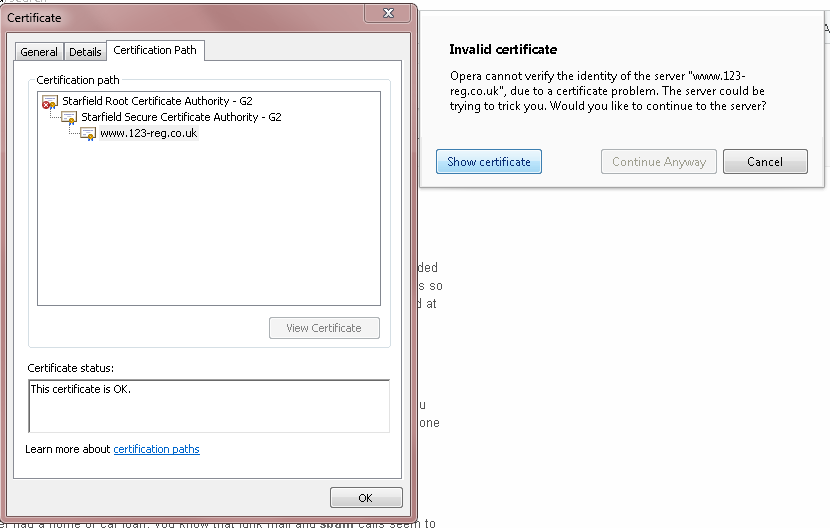Click the Certificate dialog title bar
This screenshot has height=528, width=830.
[x=180, y=17]
